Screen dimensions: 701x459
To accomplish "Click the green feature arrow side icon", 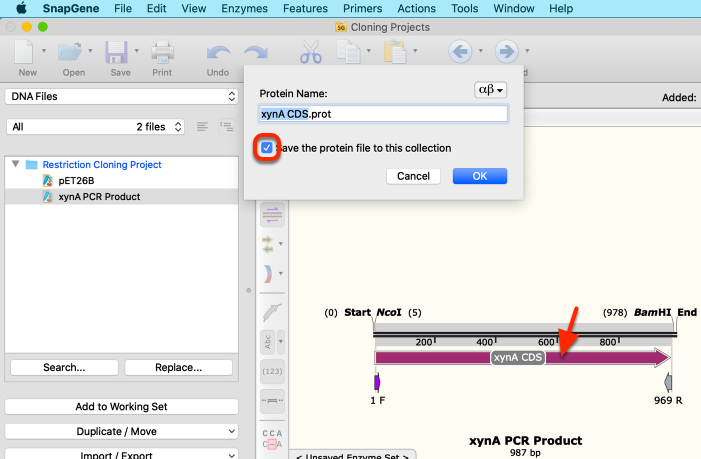I will click(x=272, y=312).
